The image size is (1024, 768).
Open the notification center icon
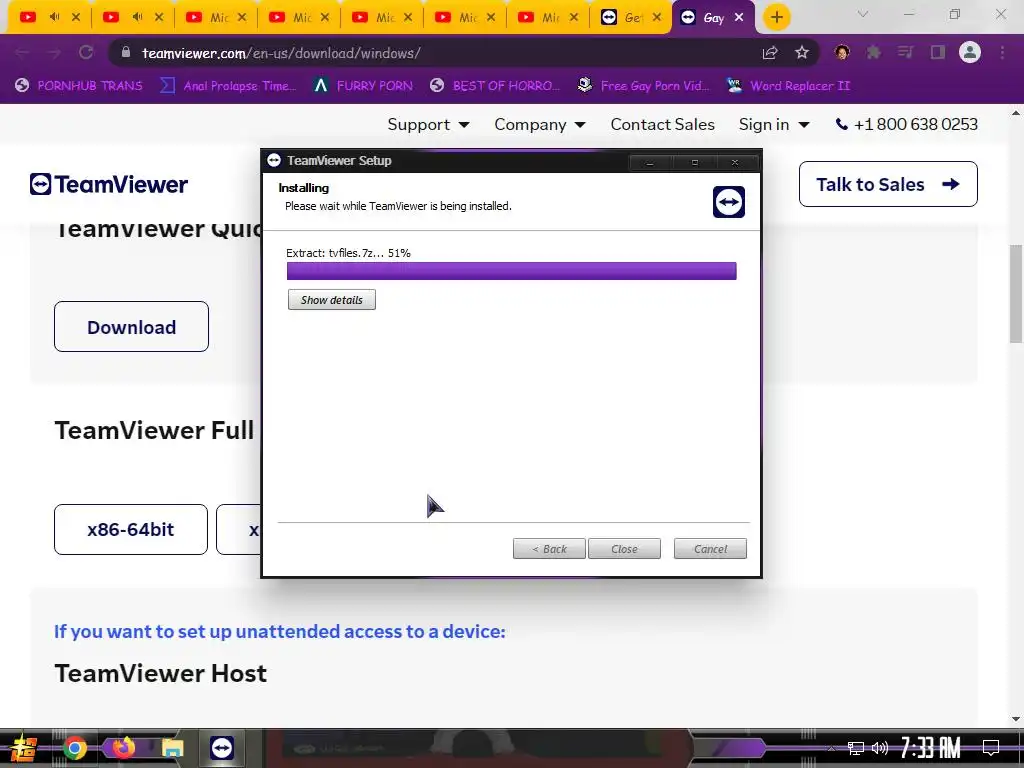coord(991,748)
